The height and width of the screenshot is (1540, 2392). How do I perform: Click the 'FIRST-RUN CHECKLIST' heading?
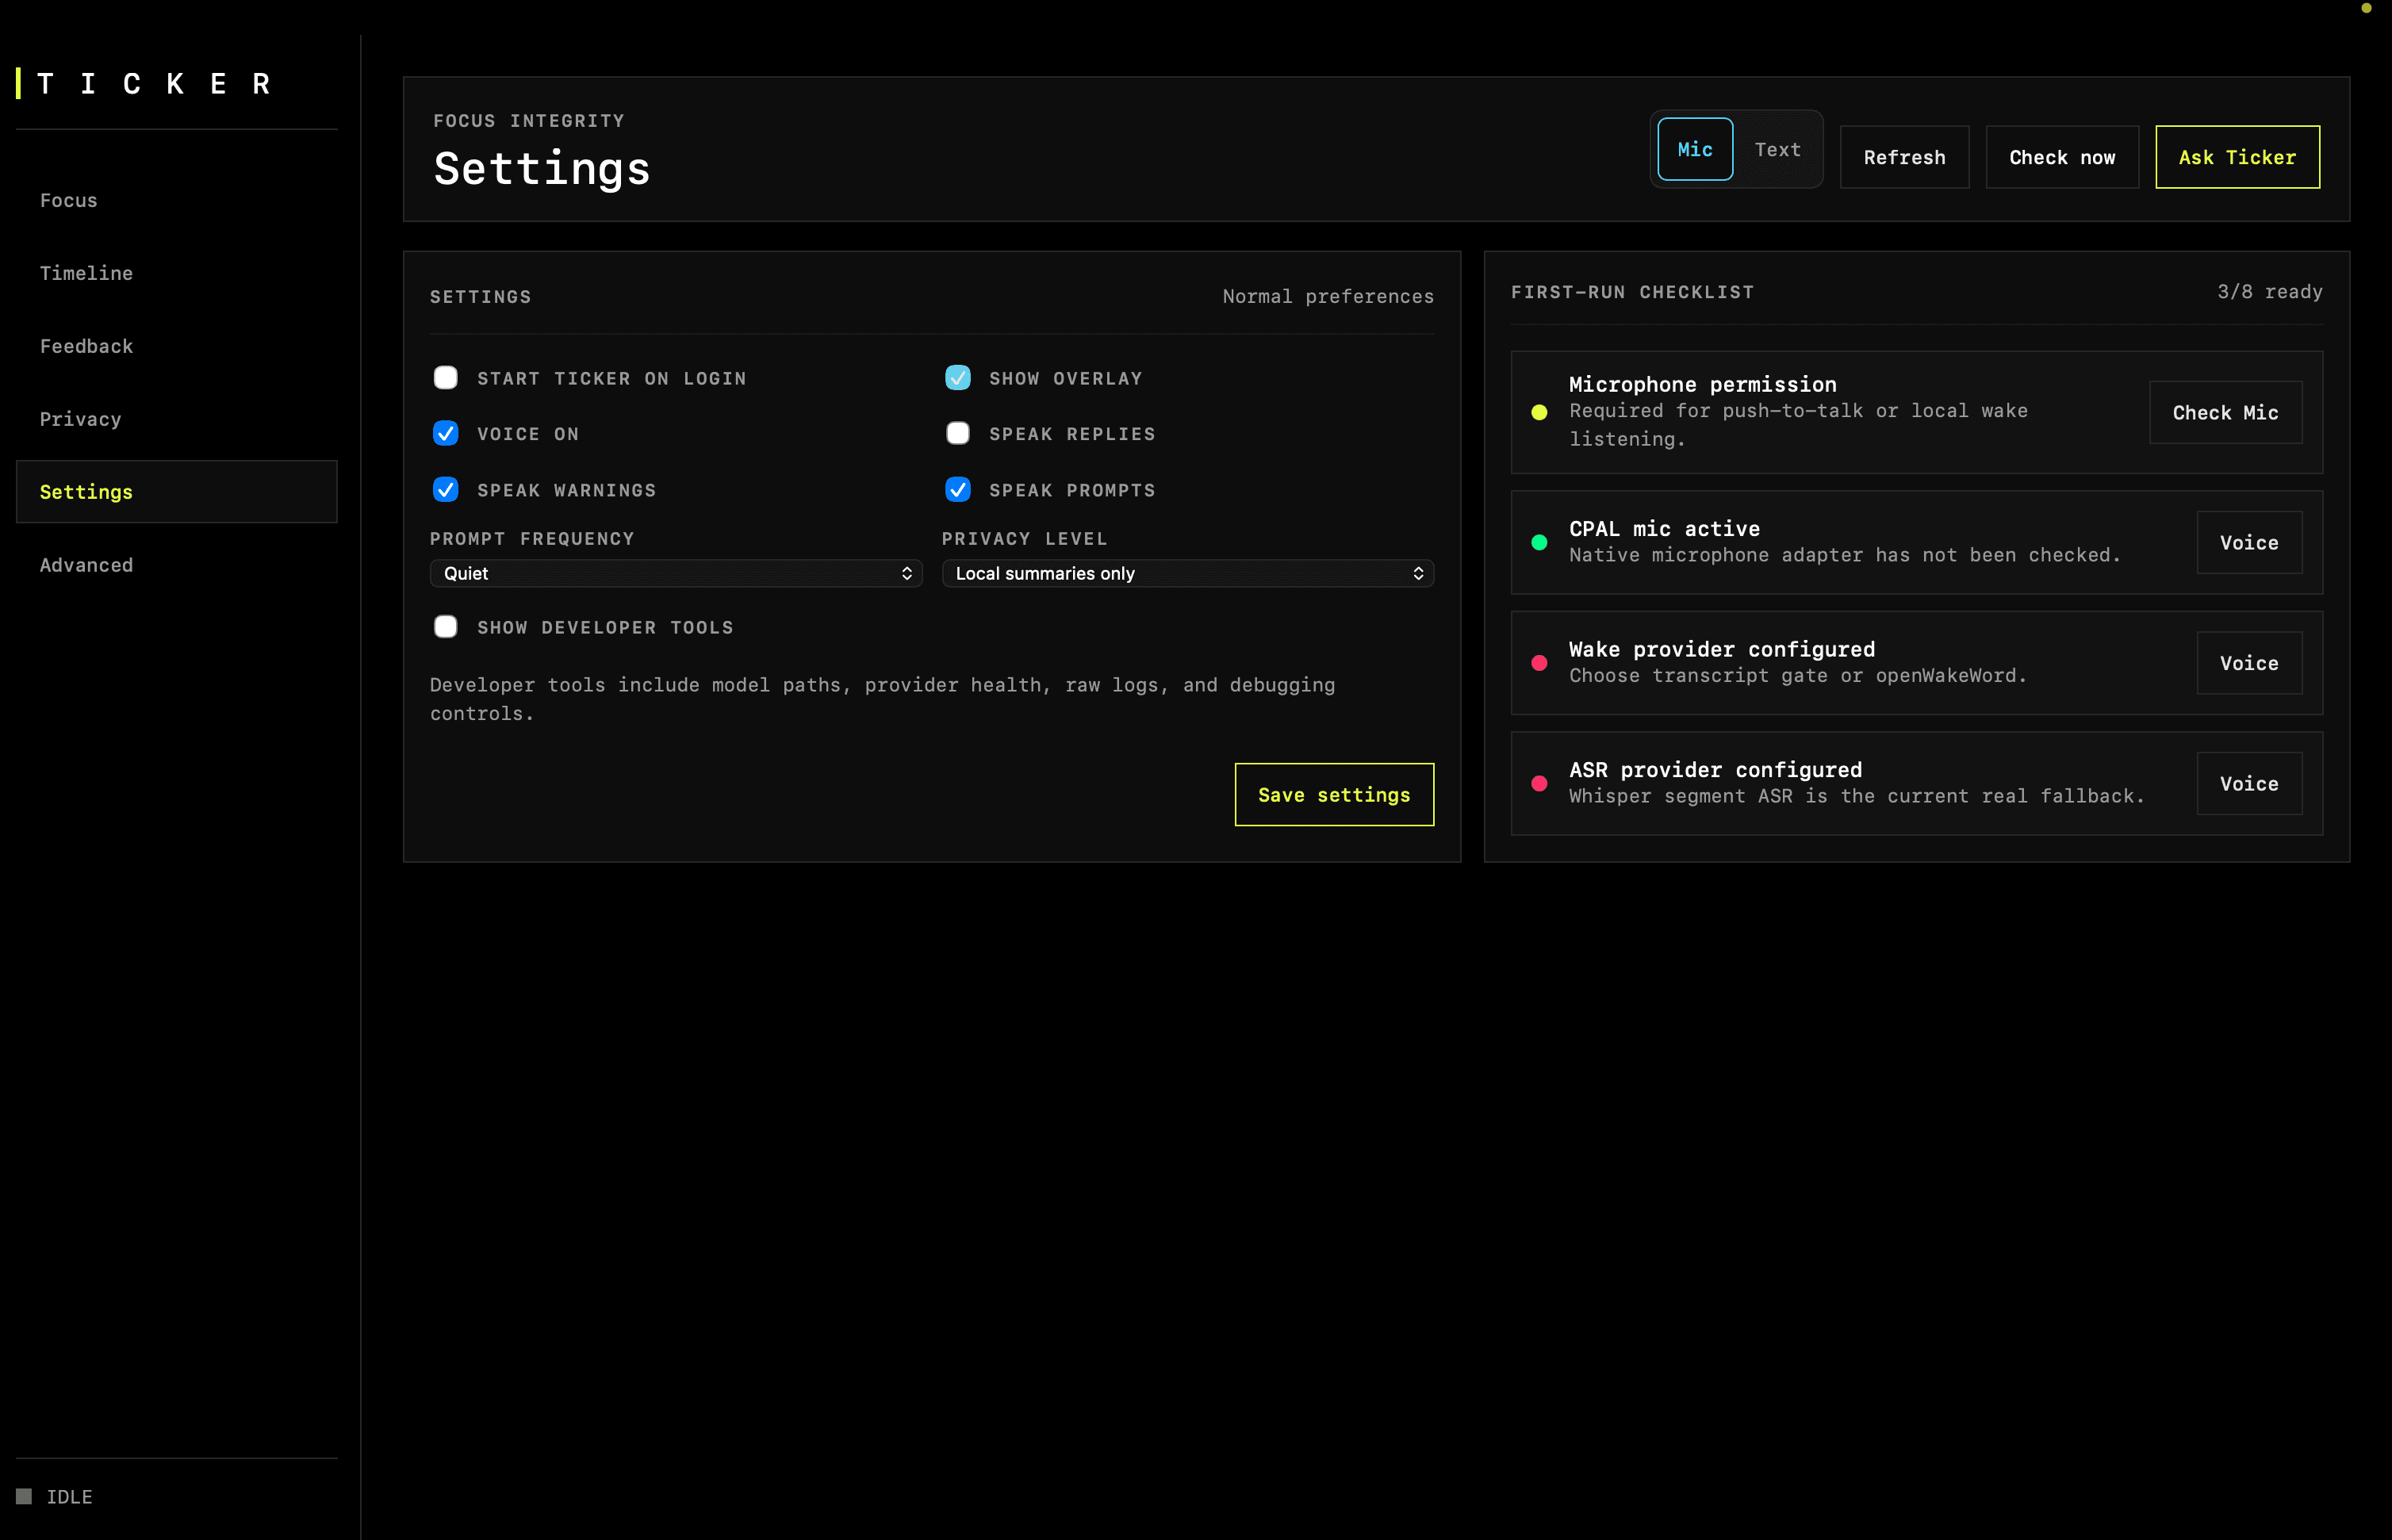1632,292
